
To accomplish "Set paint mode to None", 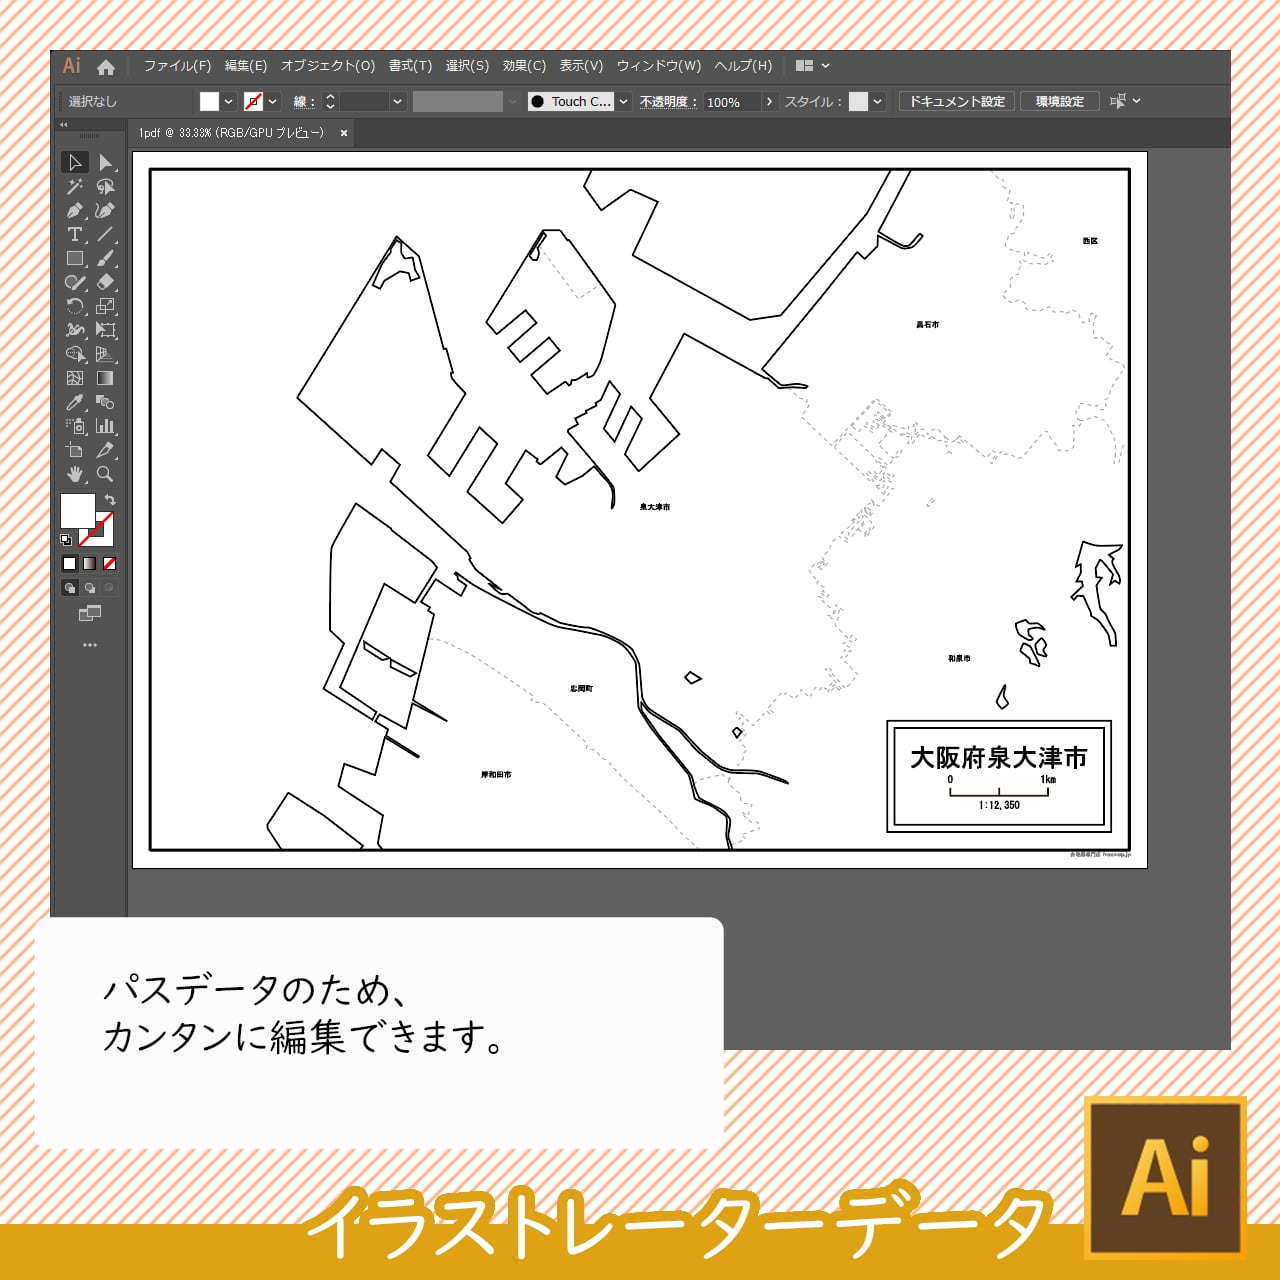I will tap(110, 564).
